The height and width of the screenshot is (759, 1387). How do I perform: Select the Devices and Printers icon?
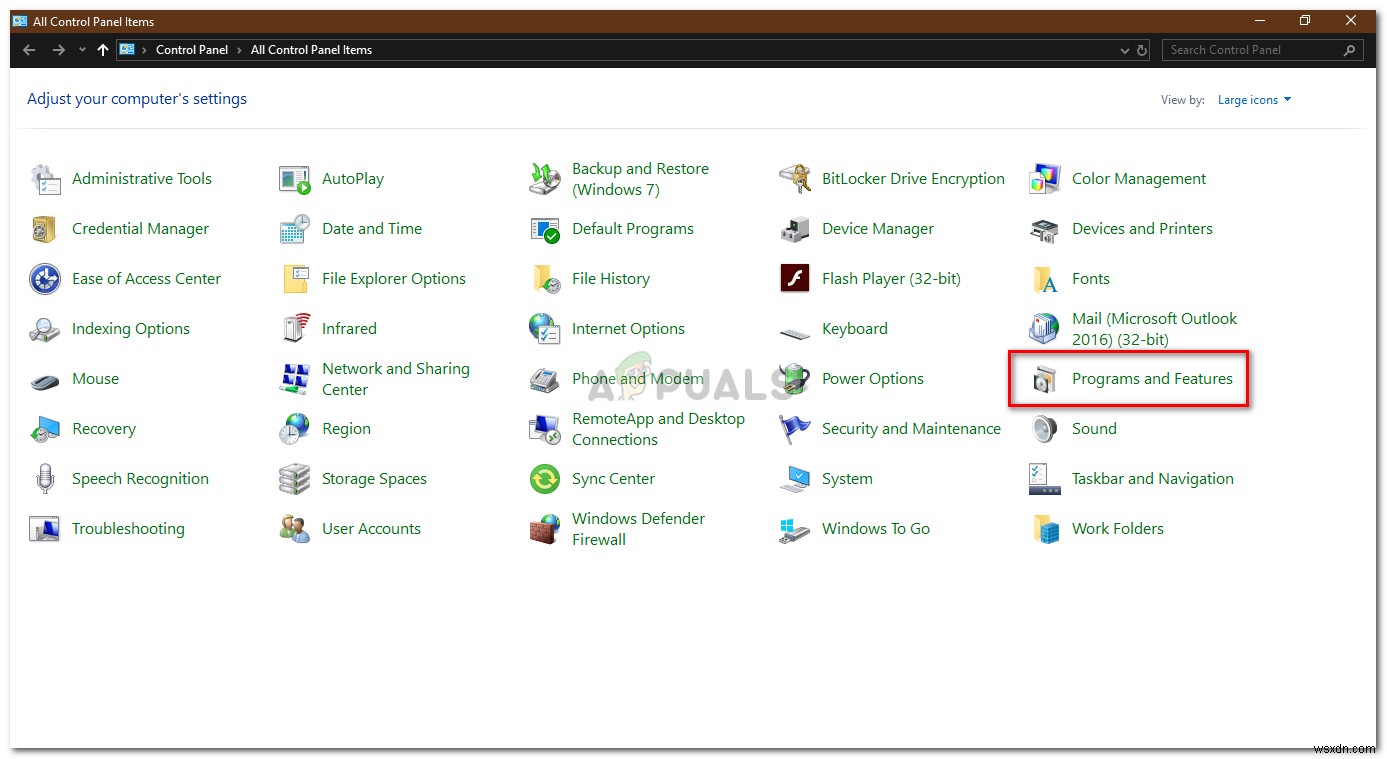click(1045, 229)
